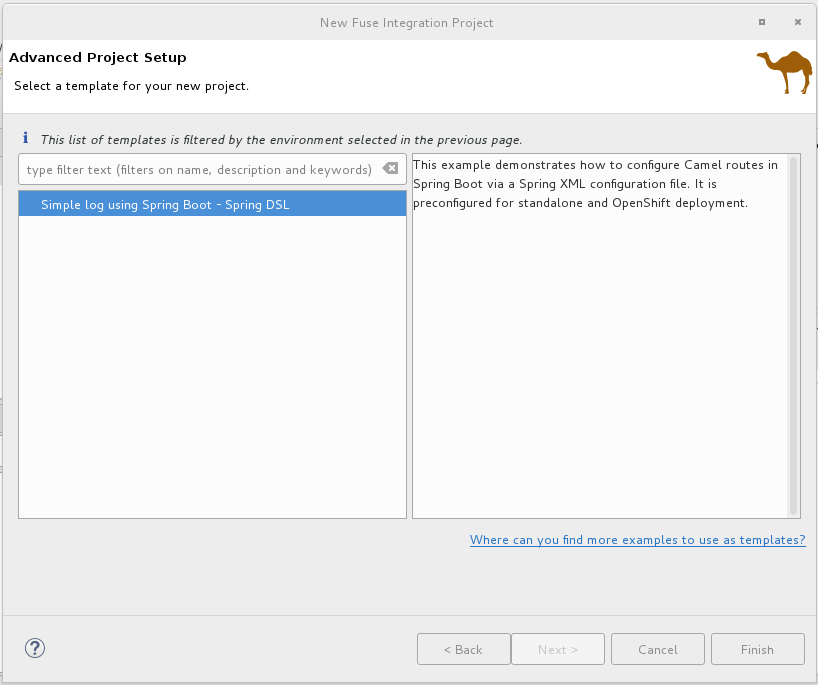Cancel the new project wizard
This screenshot has width=818, height=685.
coord(657,649)
